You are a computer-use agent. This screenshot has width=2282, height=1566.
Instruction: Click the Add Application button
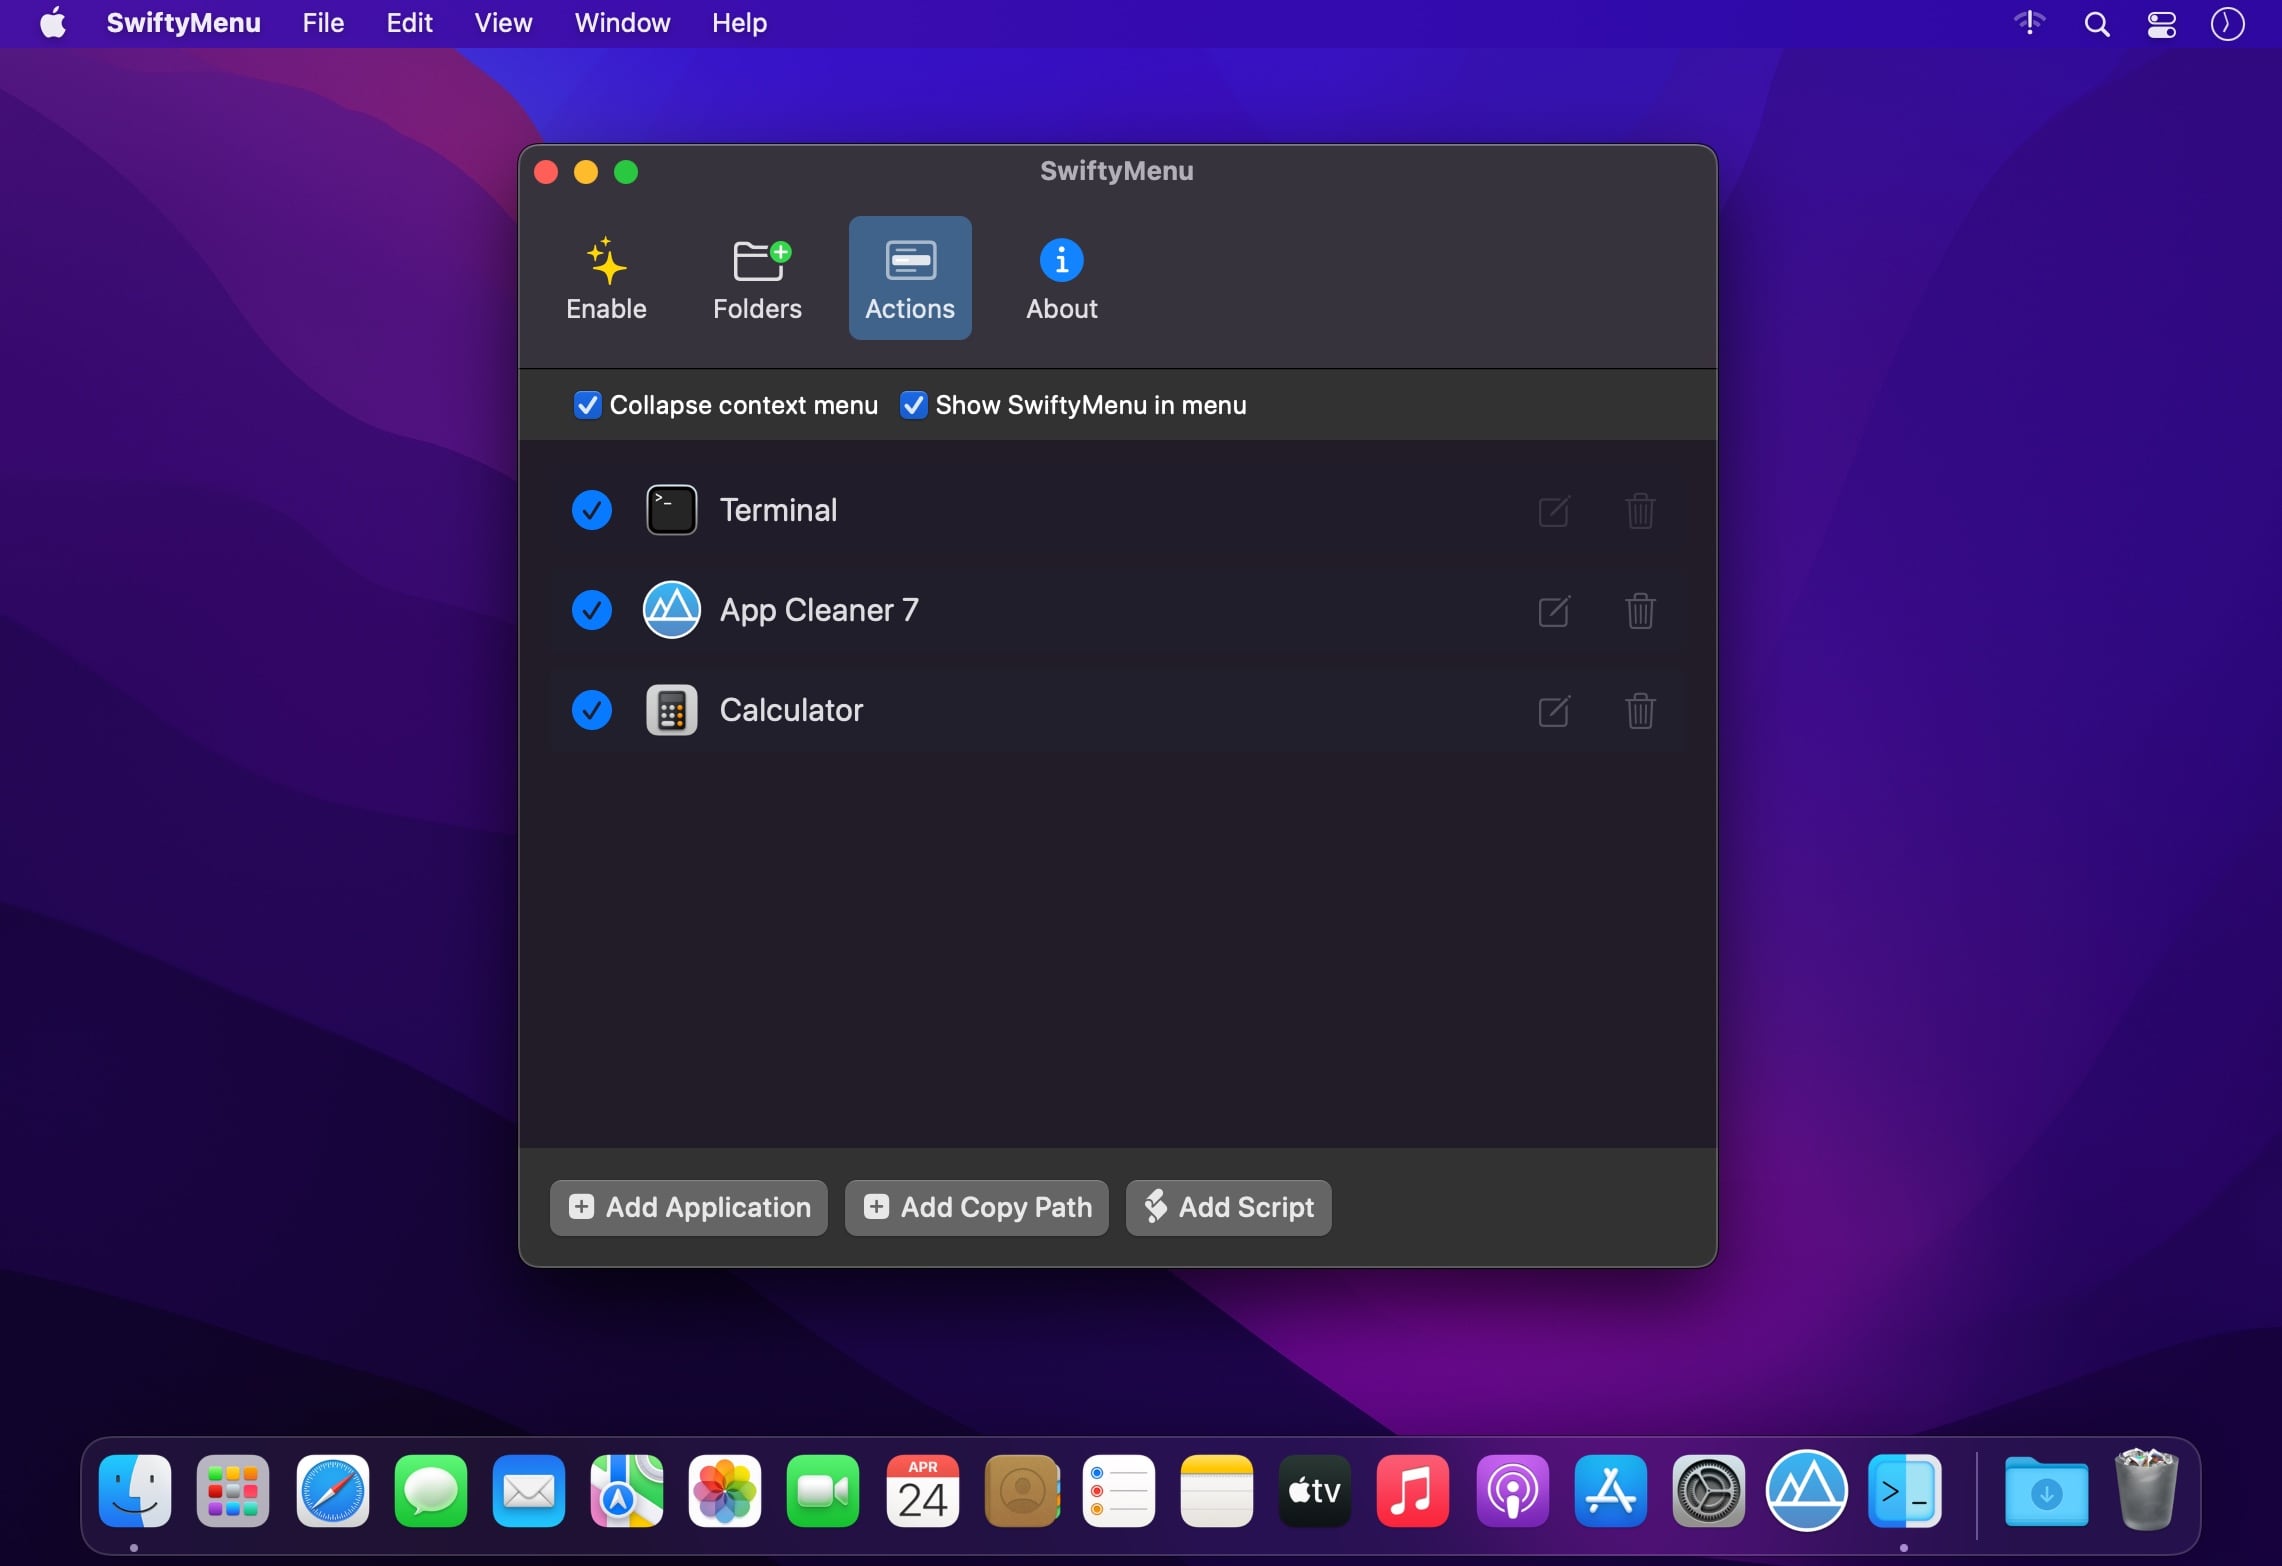(x=689, y=1208)
